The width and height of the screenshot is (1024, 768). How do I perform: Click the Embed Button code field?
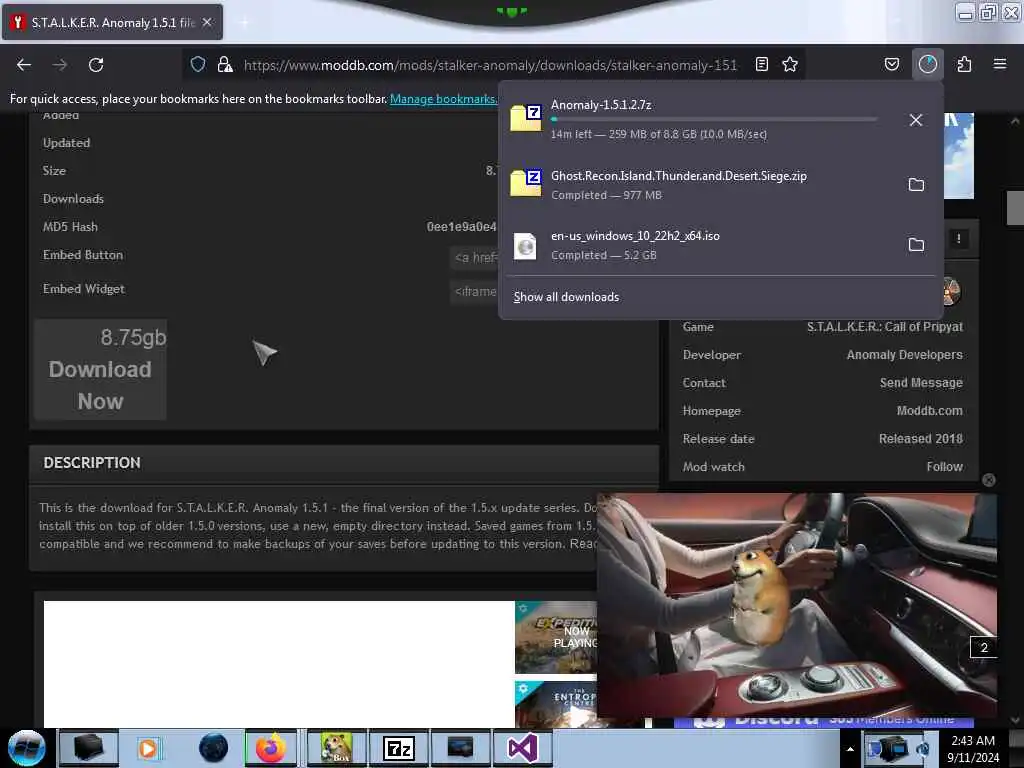point(475,257)
